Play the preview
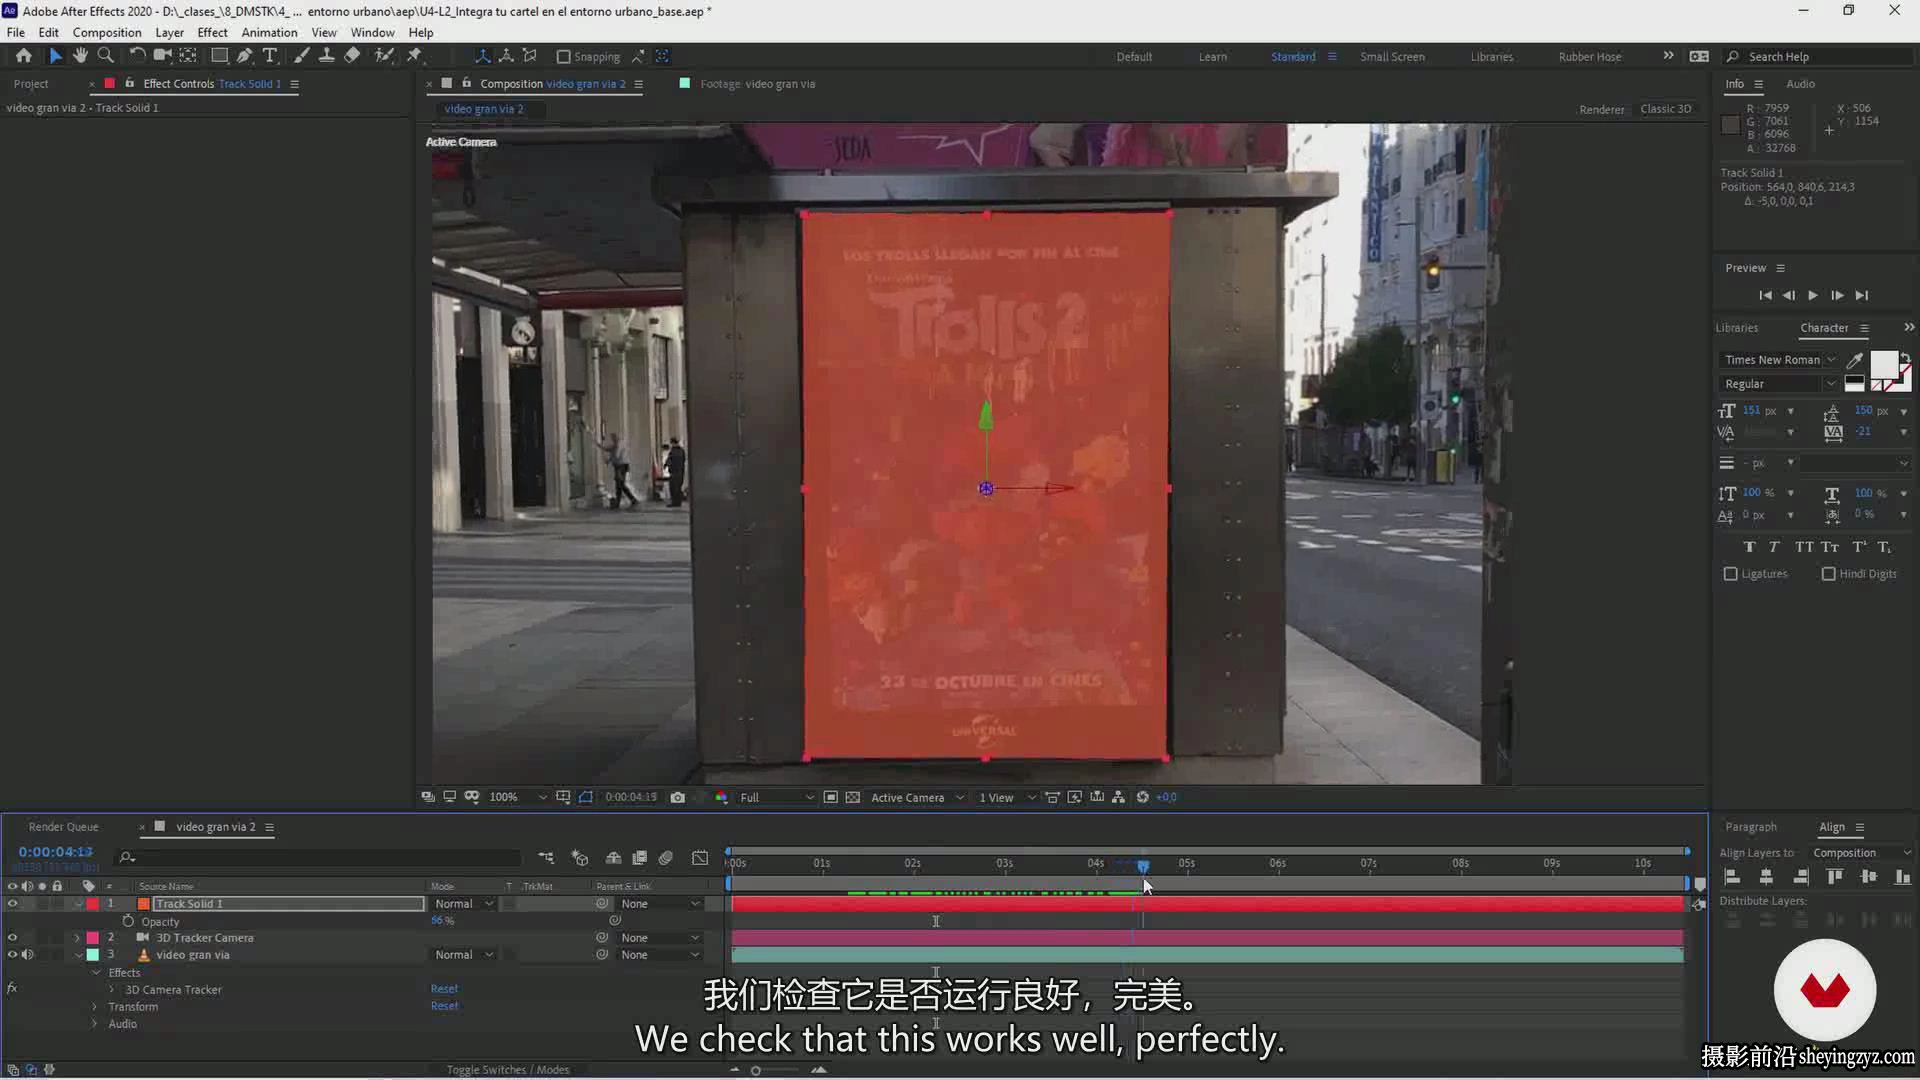The height and width of the screenshot is (1080, 1920). [x=1812, y=295]
